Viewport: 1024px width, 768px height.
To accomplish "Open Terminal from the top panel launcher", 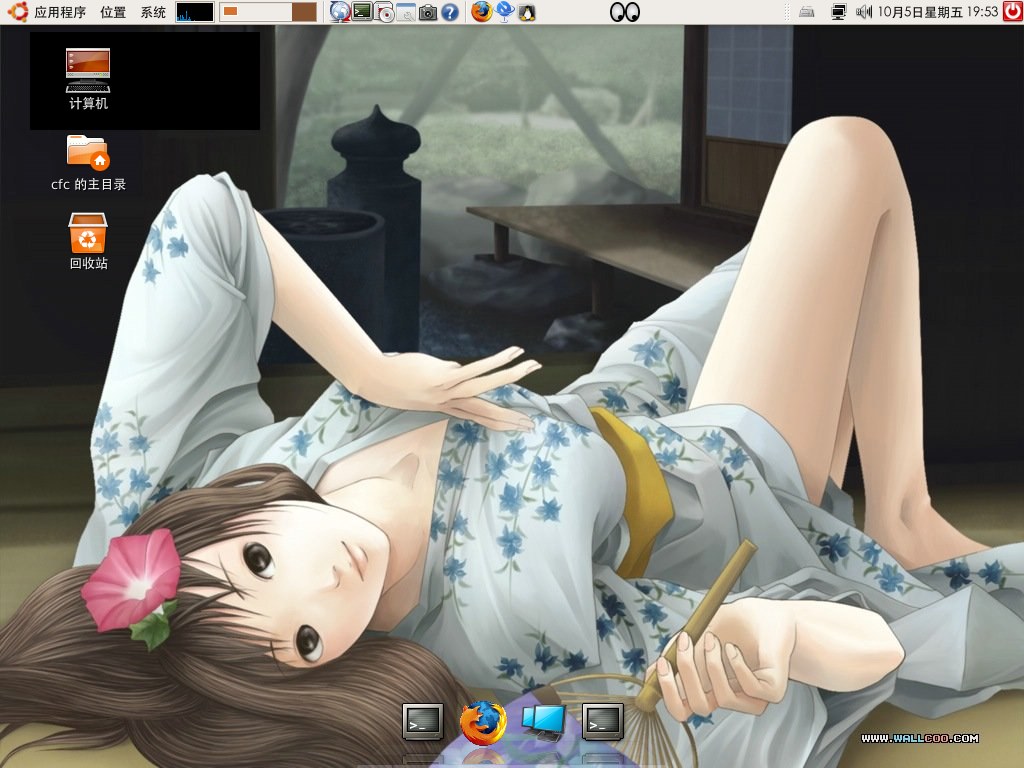I will point(362,11).
